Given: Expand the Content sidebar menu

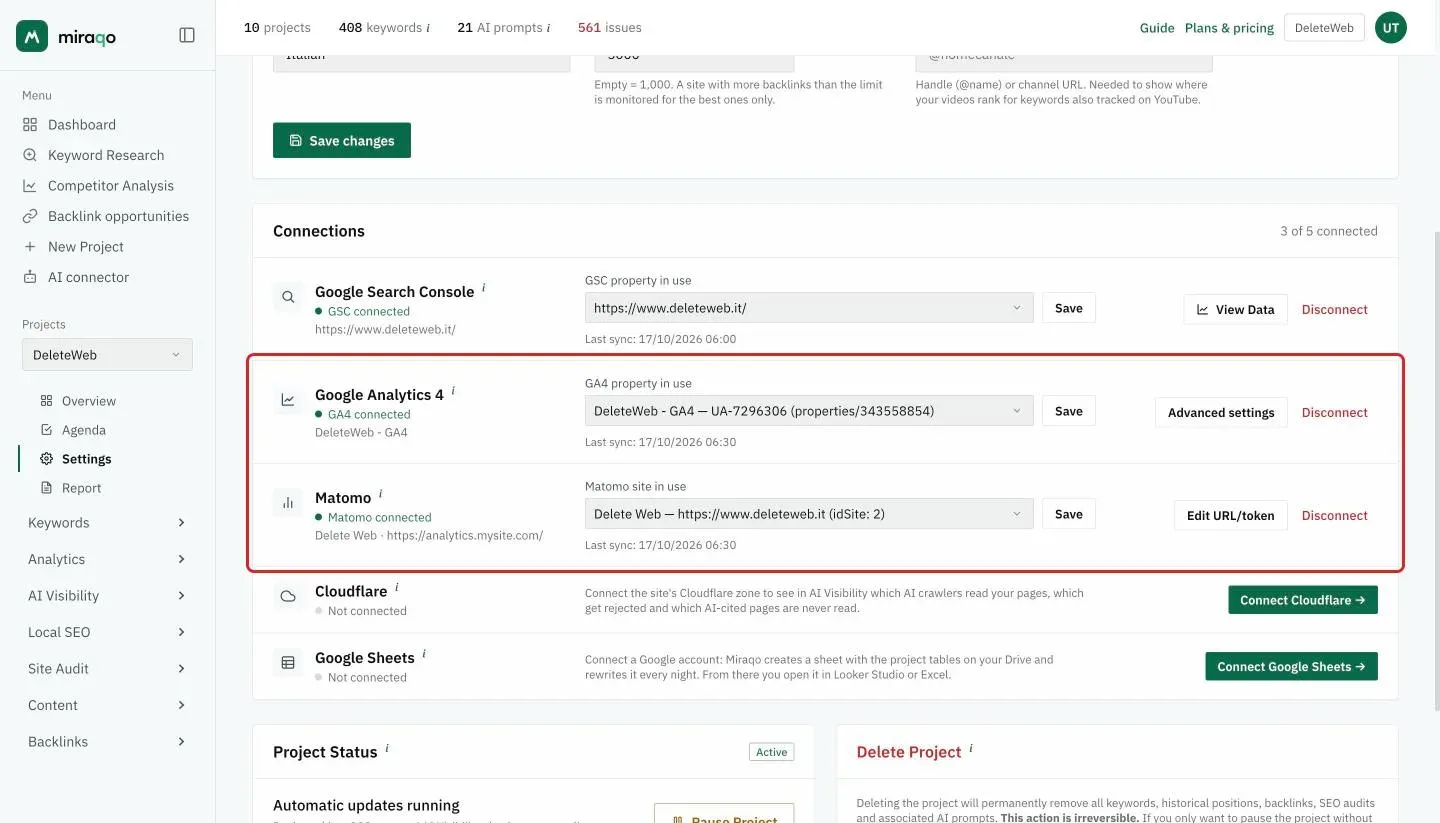Looking at the screenshot, I should pyautogui.click(x=107, y=705).
